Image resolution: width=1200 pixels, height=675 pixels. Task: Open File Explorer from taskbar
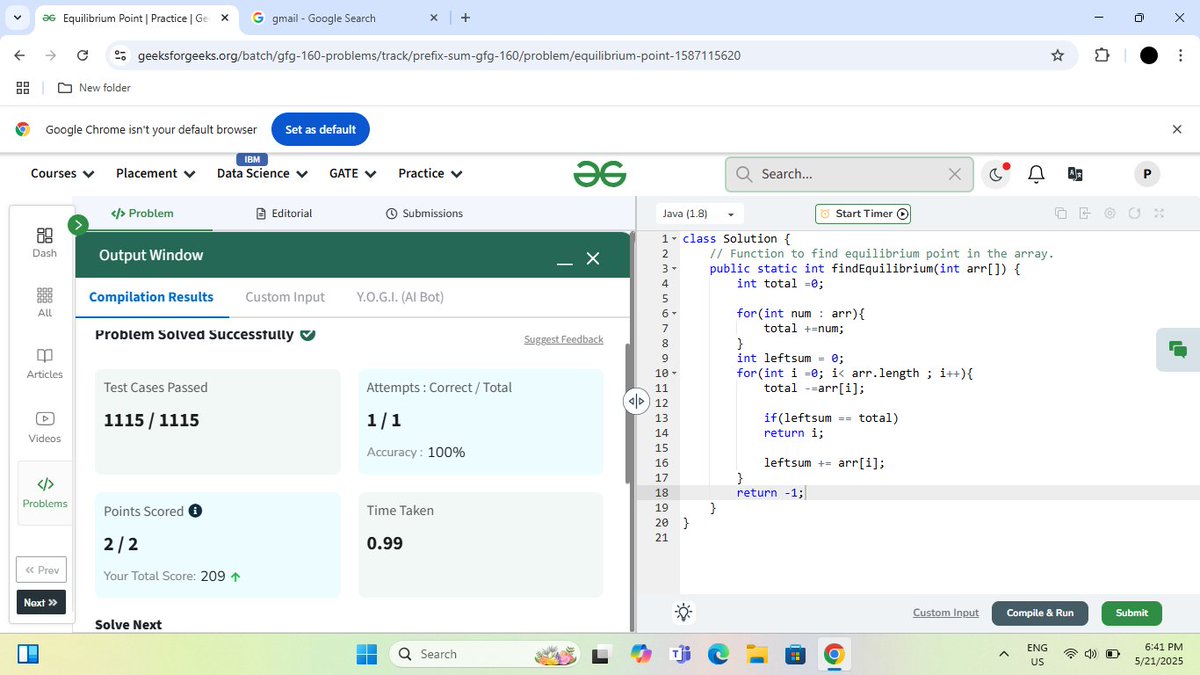coord(757,654)
